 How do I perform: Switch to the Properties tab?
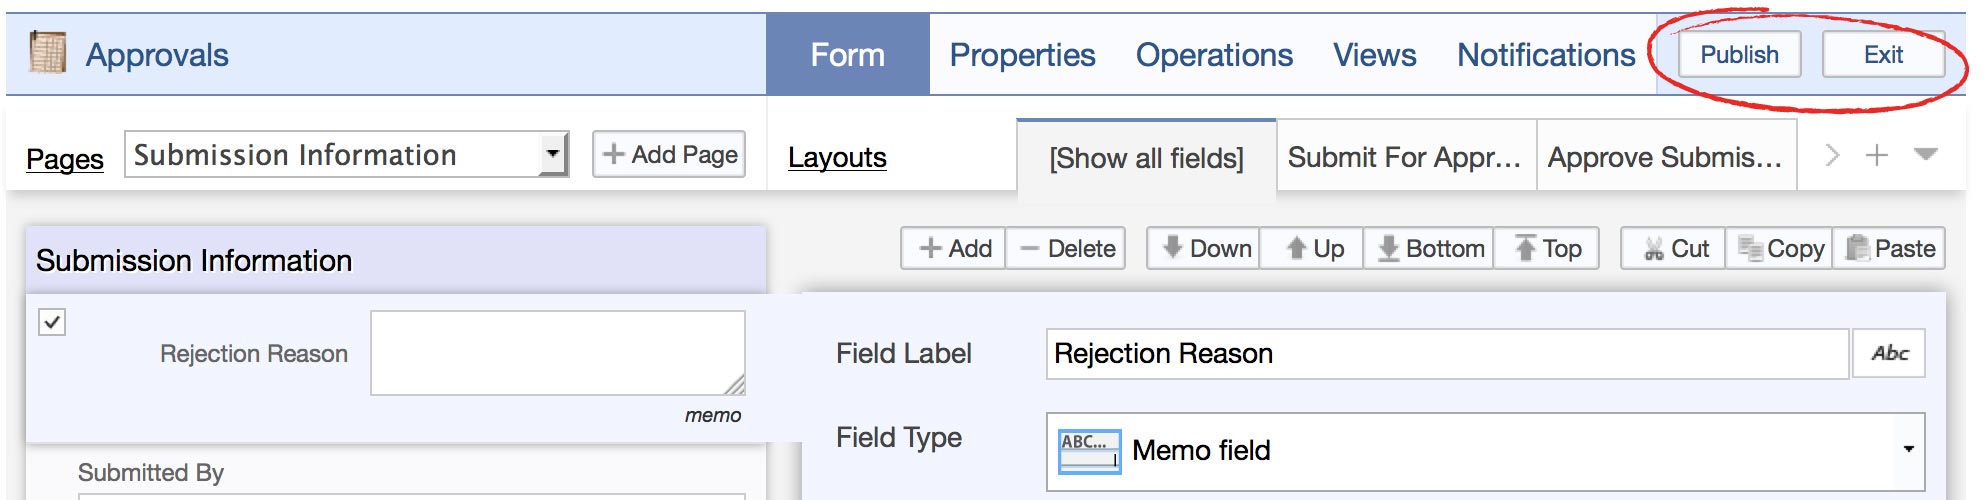click(1022, 55)
